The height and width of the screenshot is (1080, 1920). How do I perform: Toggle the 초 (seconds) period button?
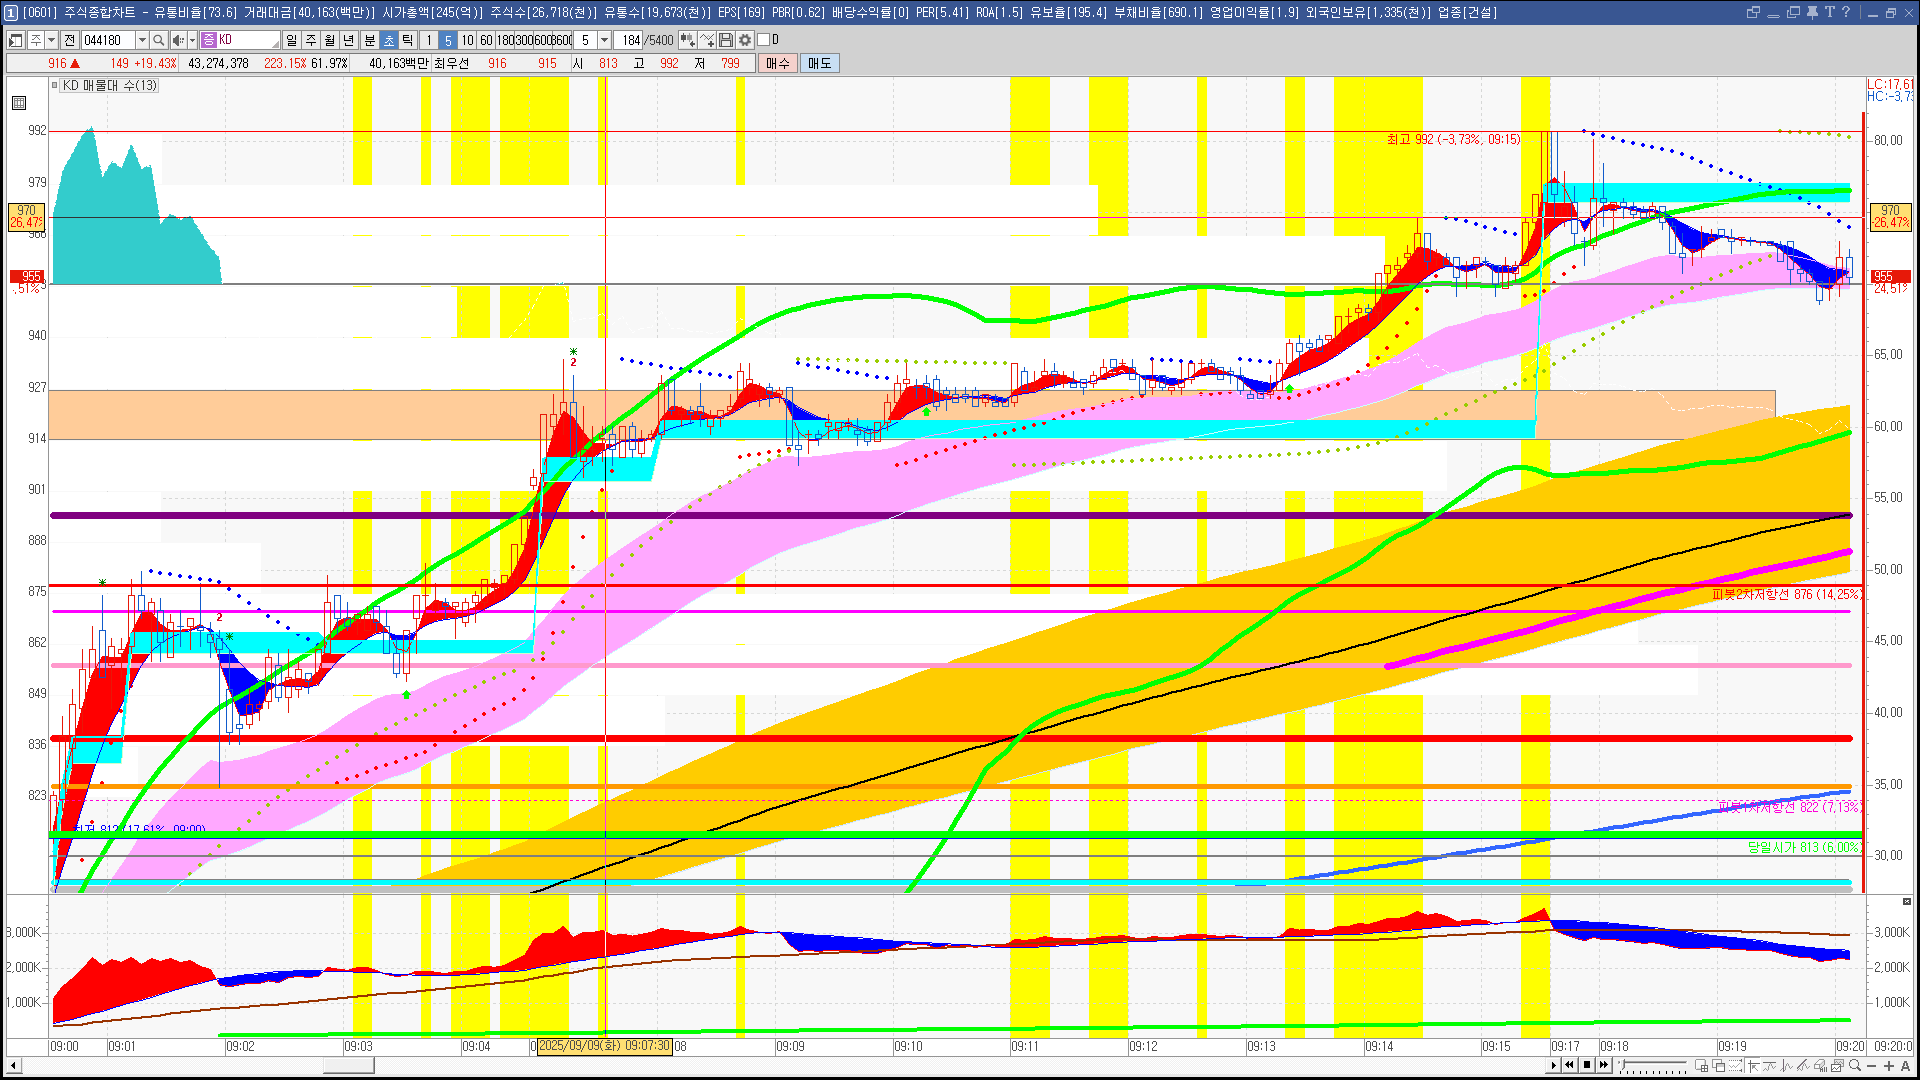tap(389, 40)
